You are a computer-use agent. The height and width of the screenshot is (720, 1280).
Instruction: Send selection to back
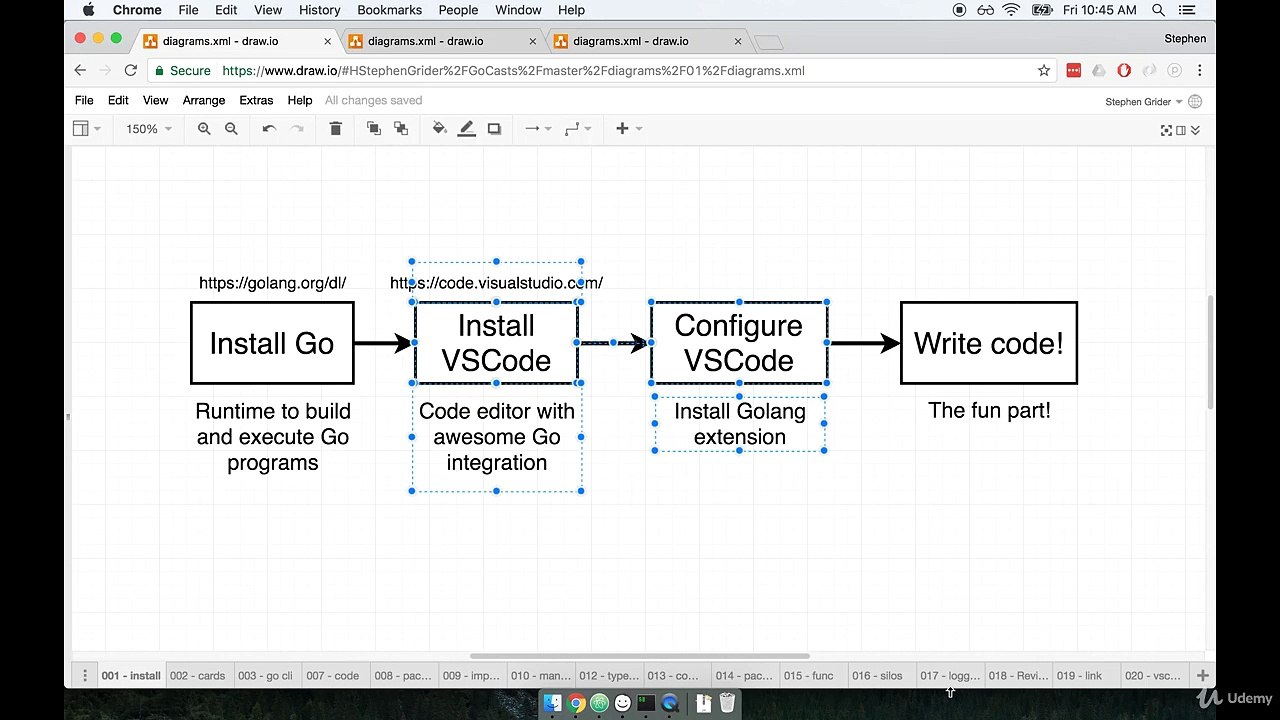click(x=401, y=129)
